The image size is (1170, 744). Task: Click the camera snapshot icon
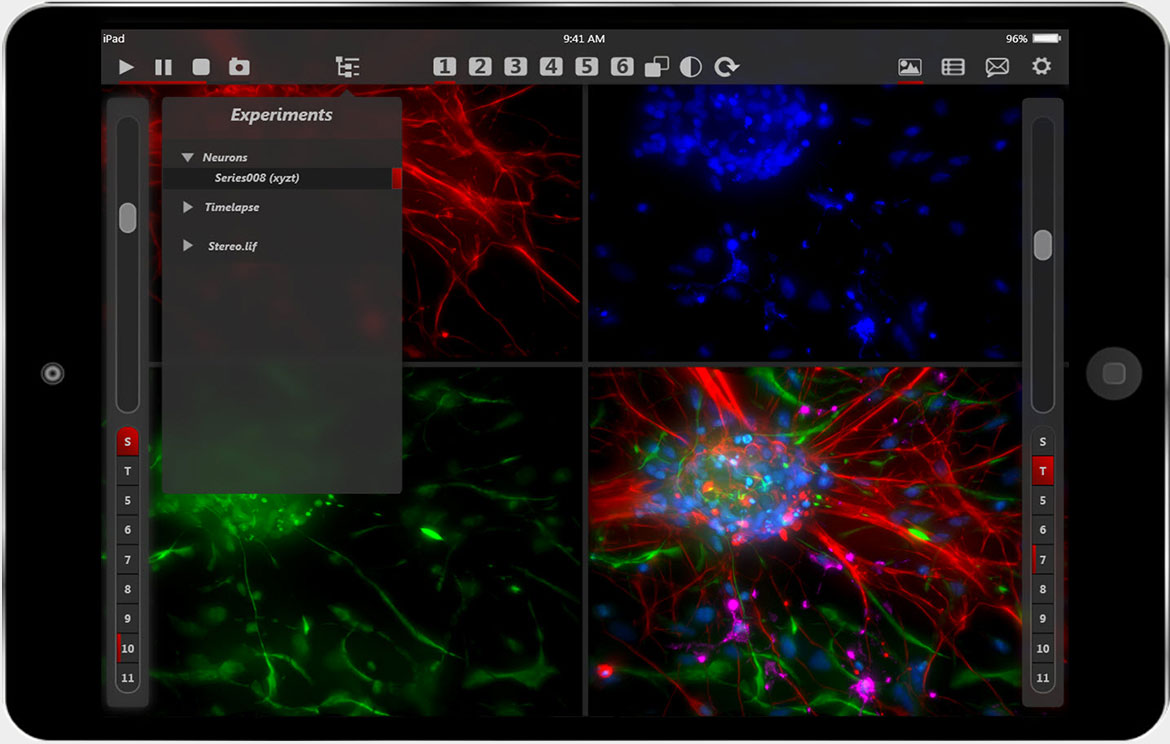tap(239, 67)
